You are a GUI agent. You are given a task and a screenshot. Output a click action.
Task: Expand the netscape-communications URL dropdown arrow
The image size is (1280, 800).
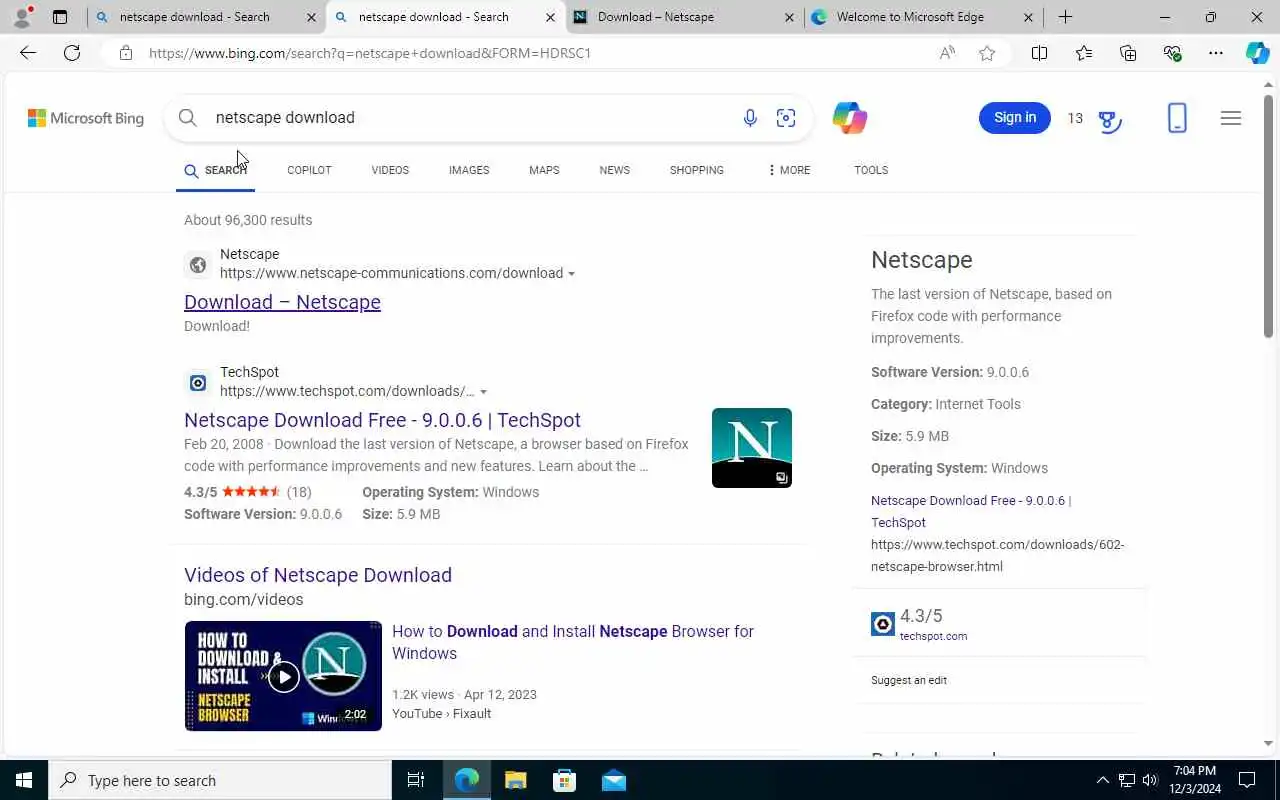coord(571,274)
